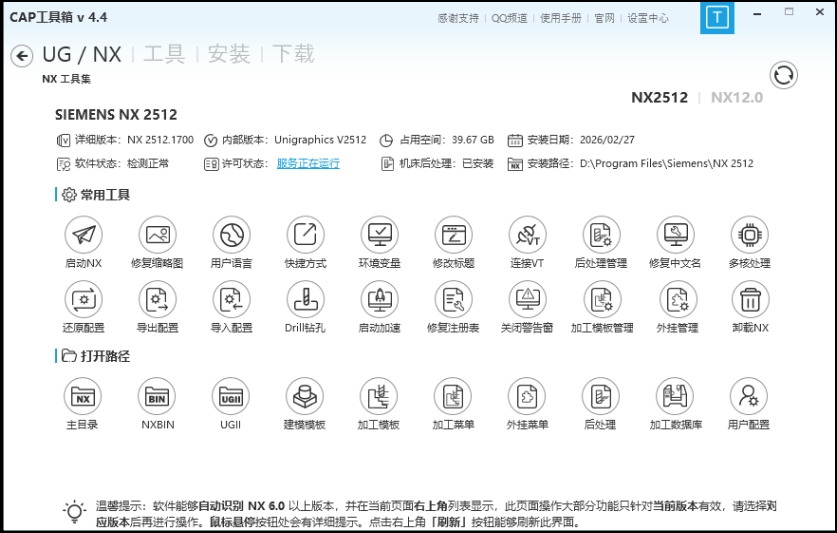Open 加工模板管理 template manager
Viewport: 837px width, 533px height.
click(602, 300)
